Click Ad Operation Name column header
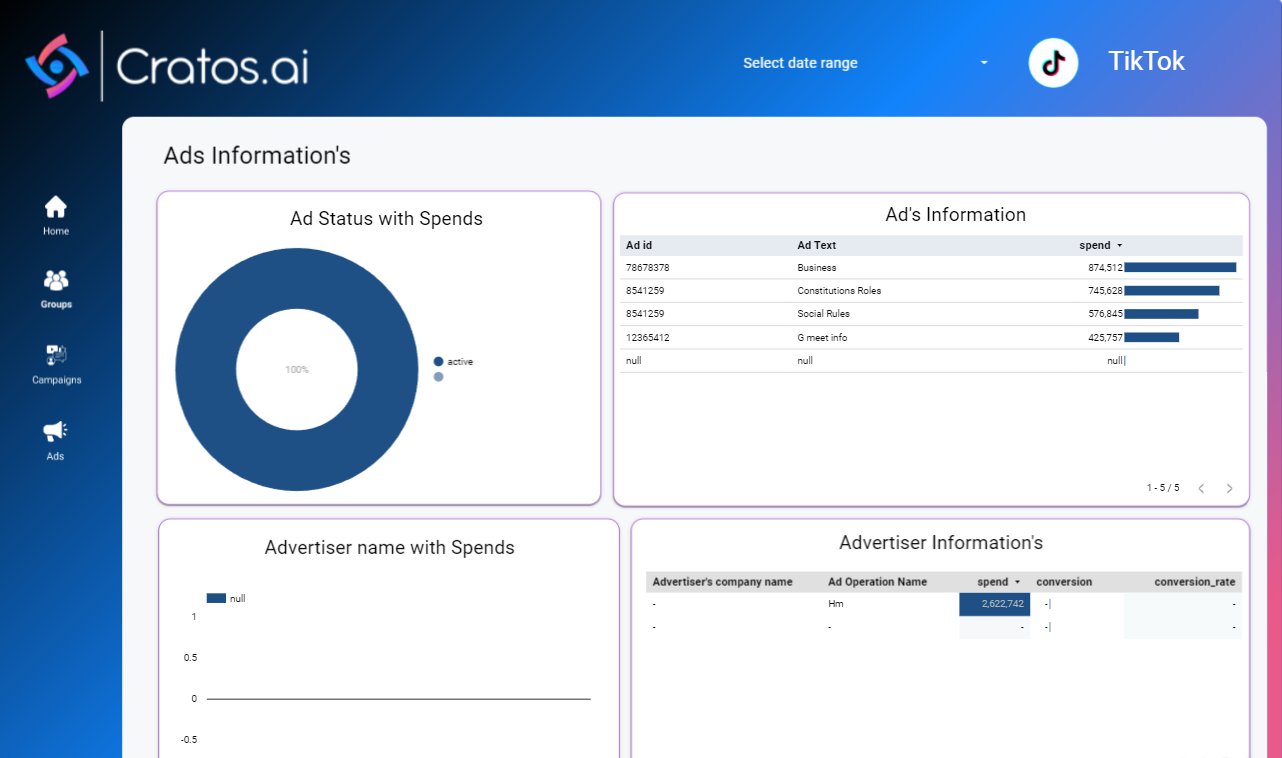Screen dimensions: 1282x758 [x=878, y=582]
